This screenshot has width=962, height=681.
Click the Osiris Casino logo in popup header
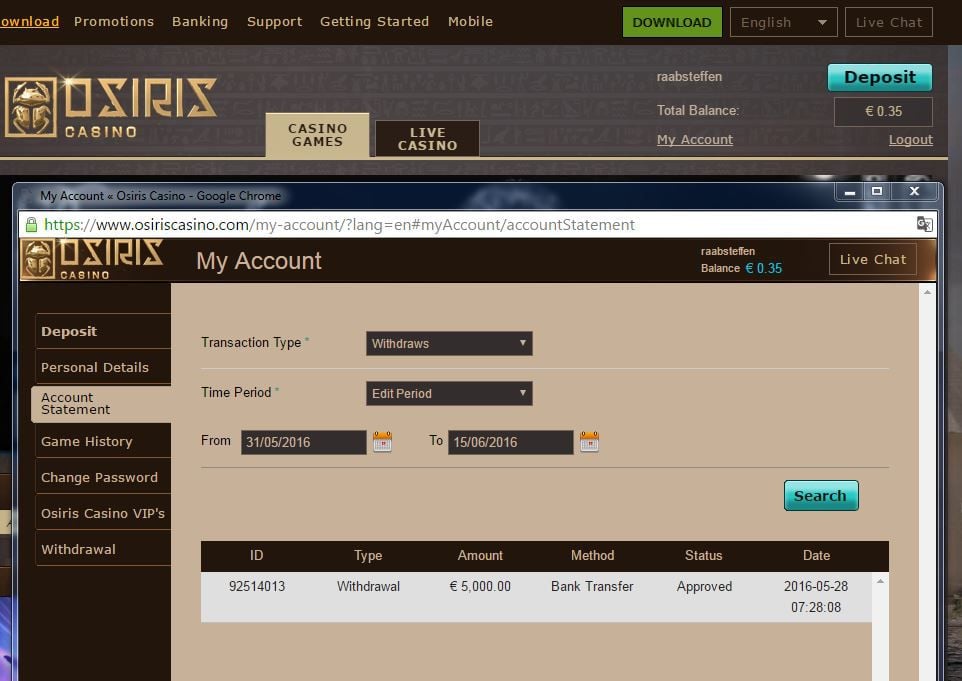(92, 260)
